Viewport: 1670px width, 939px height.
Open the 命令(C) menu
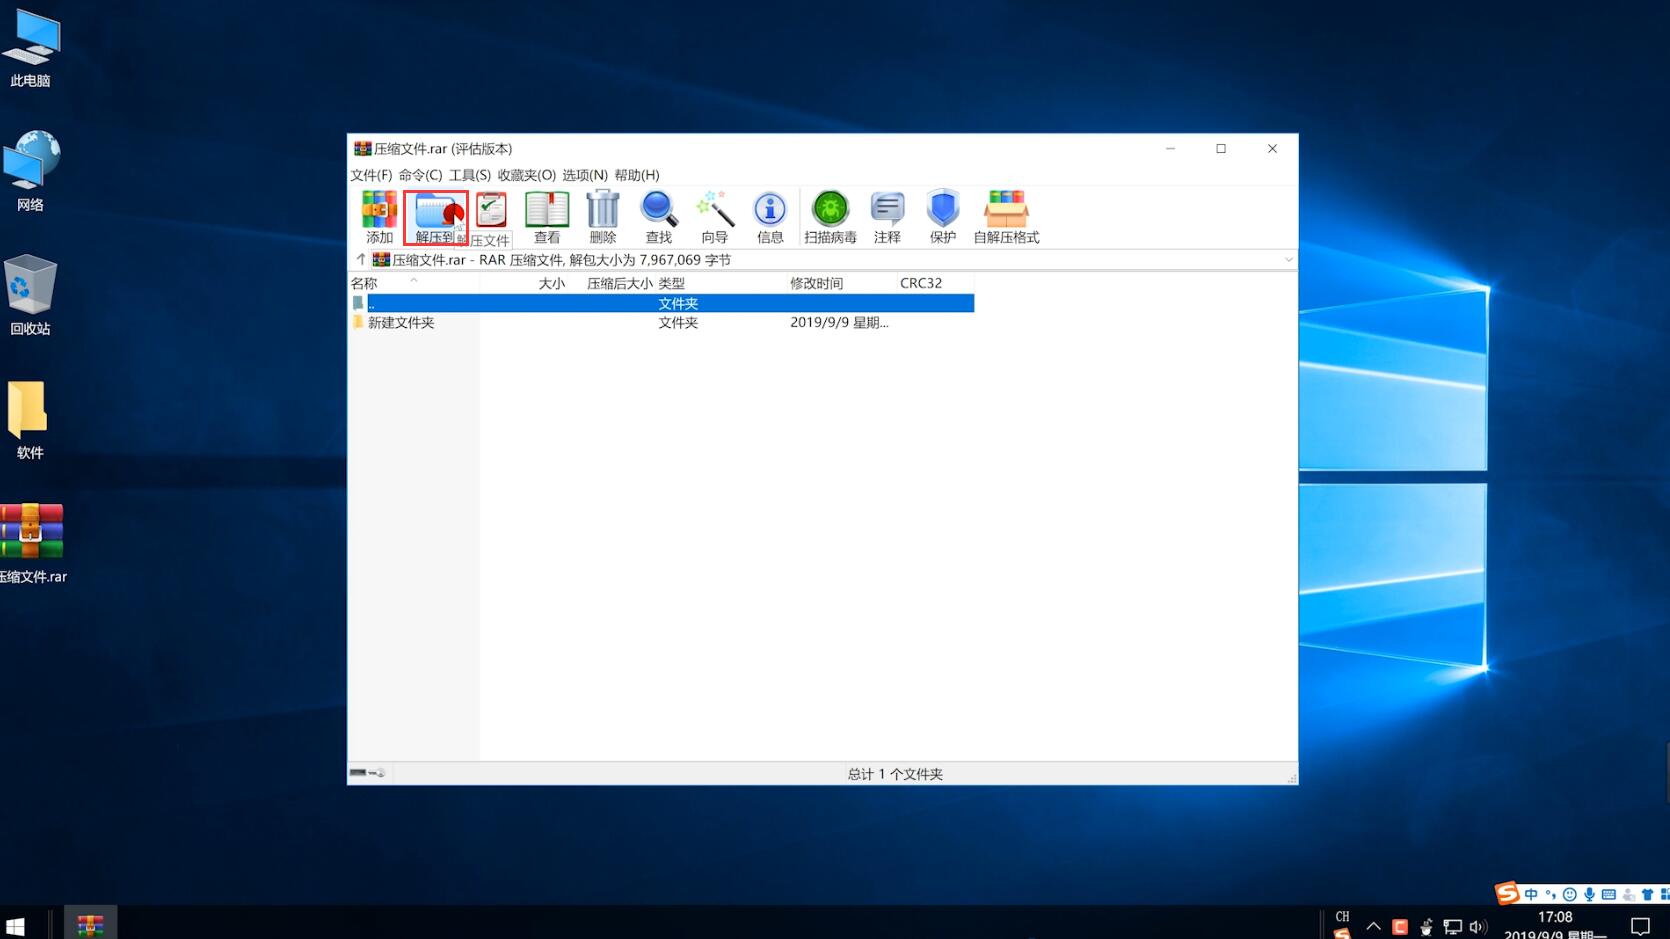point(420,175)
